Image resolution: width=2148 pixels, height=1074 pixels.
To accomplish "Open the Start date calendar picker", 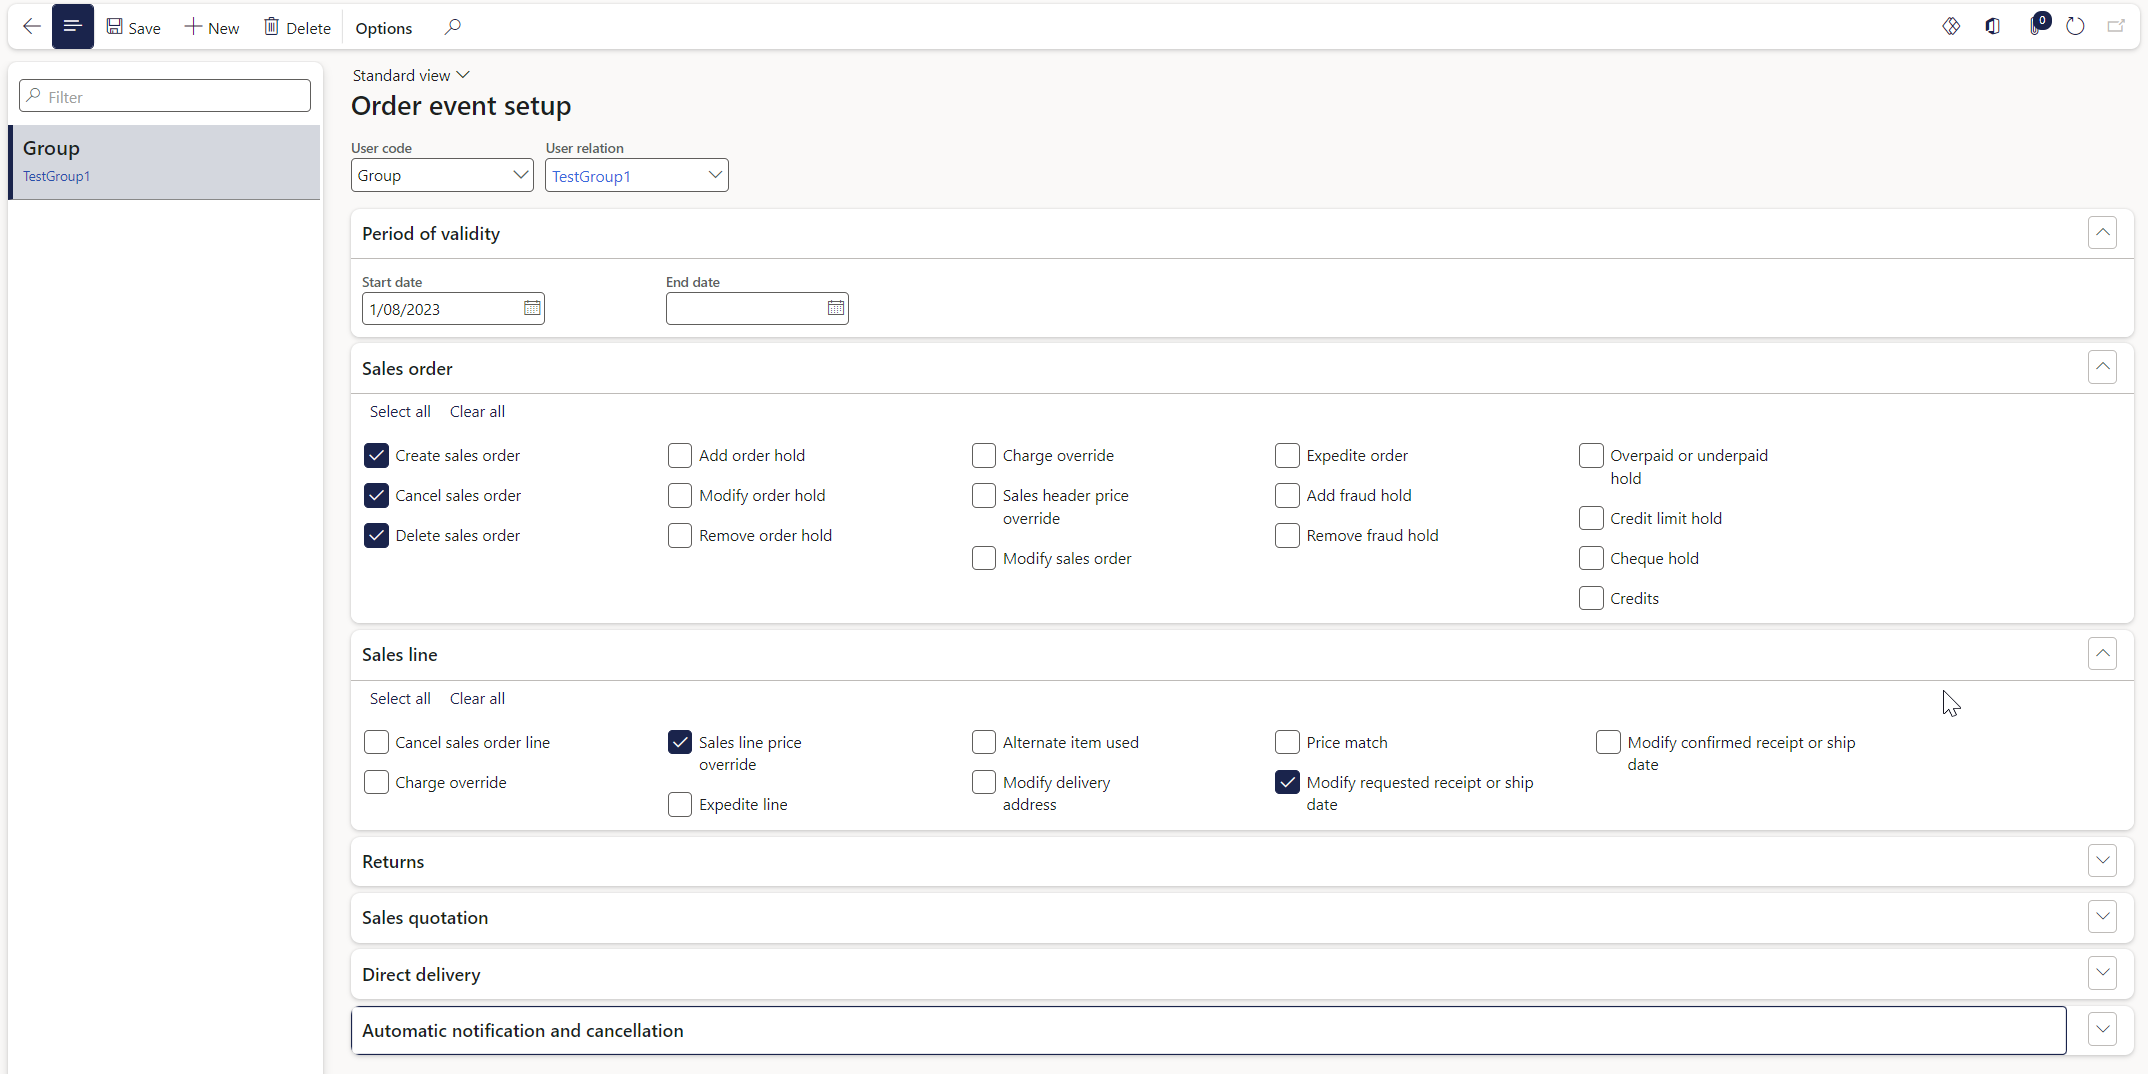I will 531,308.
